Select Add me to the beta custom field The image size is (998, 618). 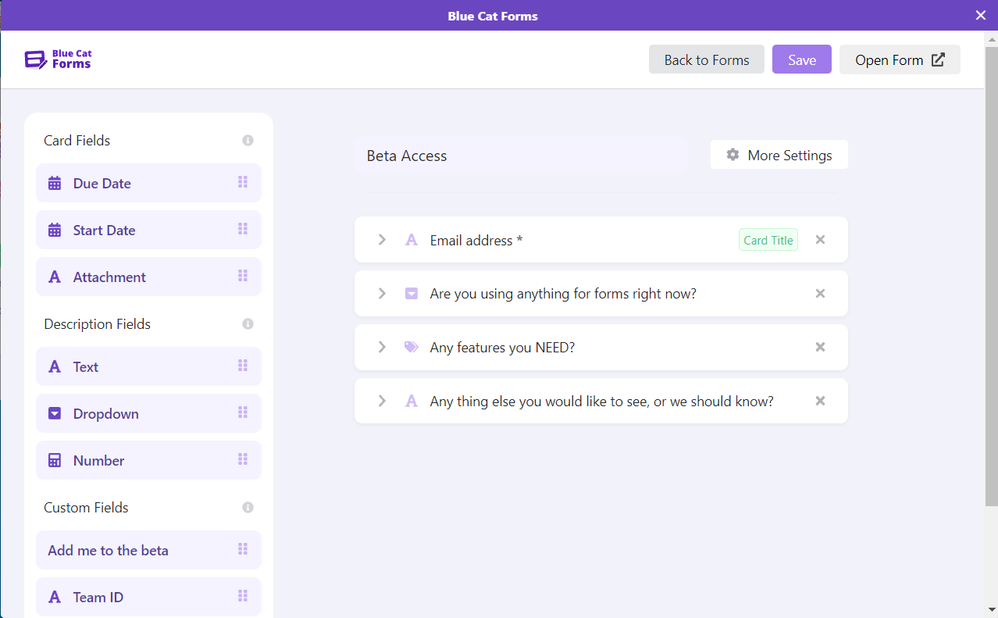[148, 550]
